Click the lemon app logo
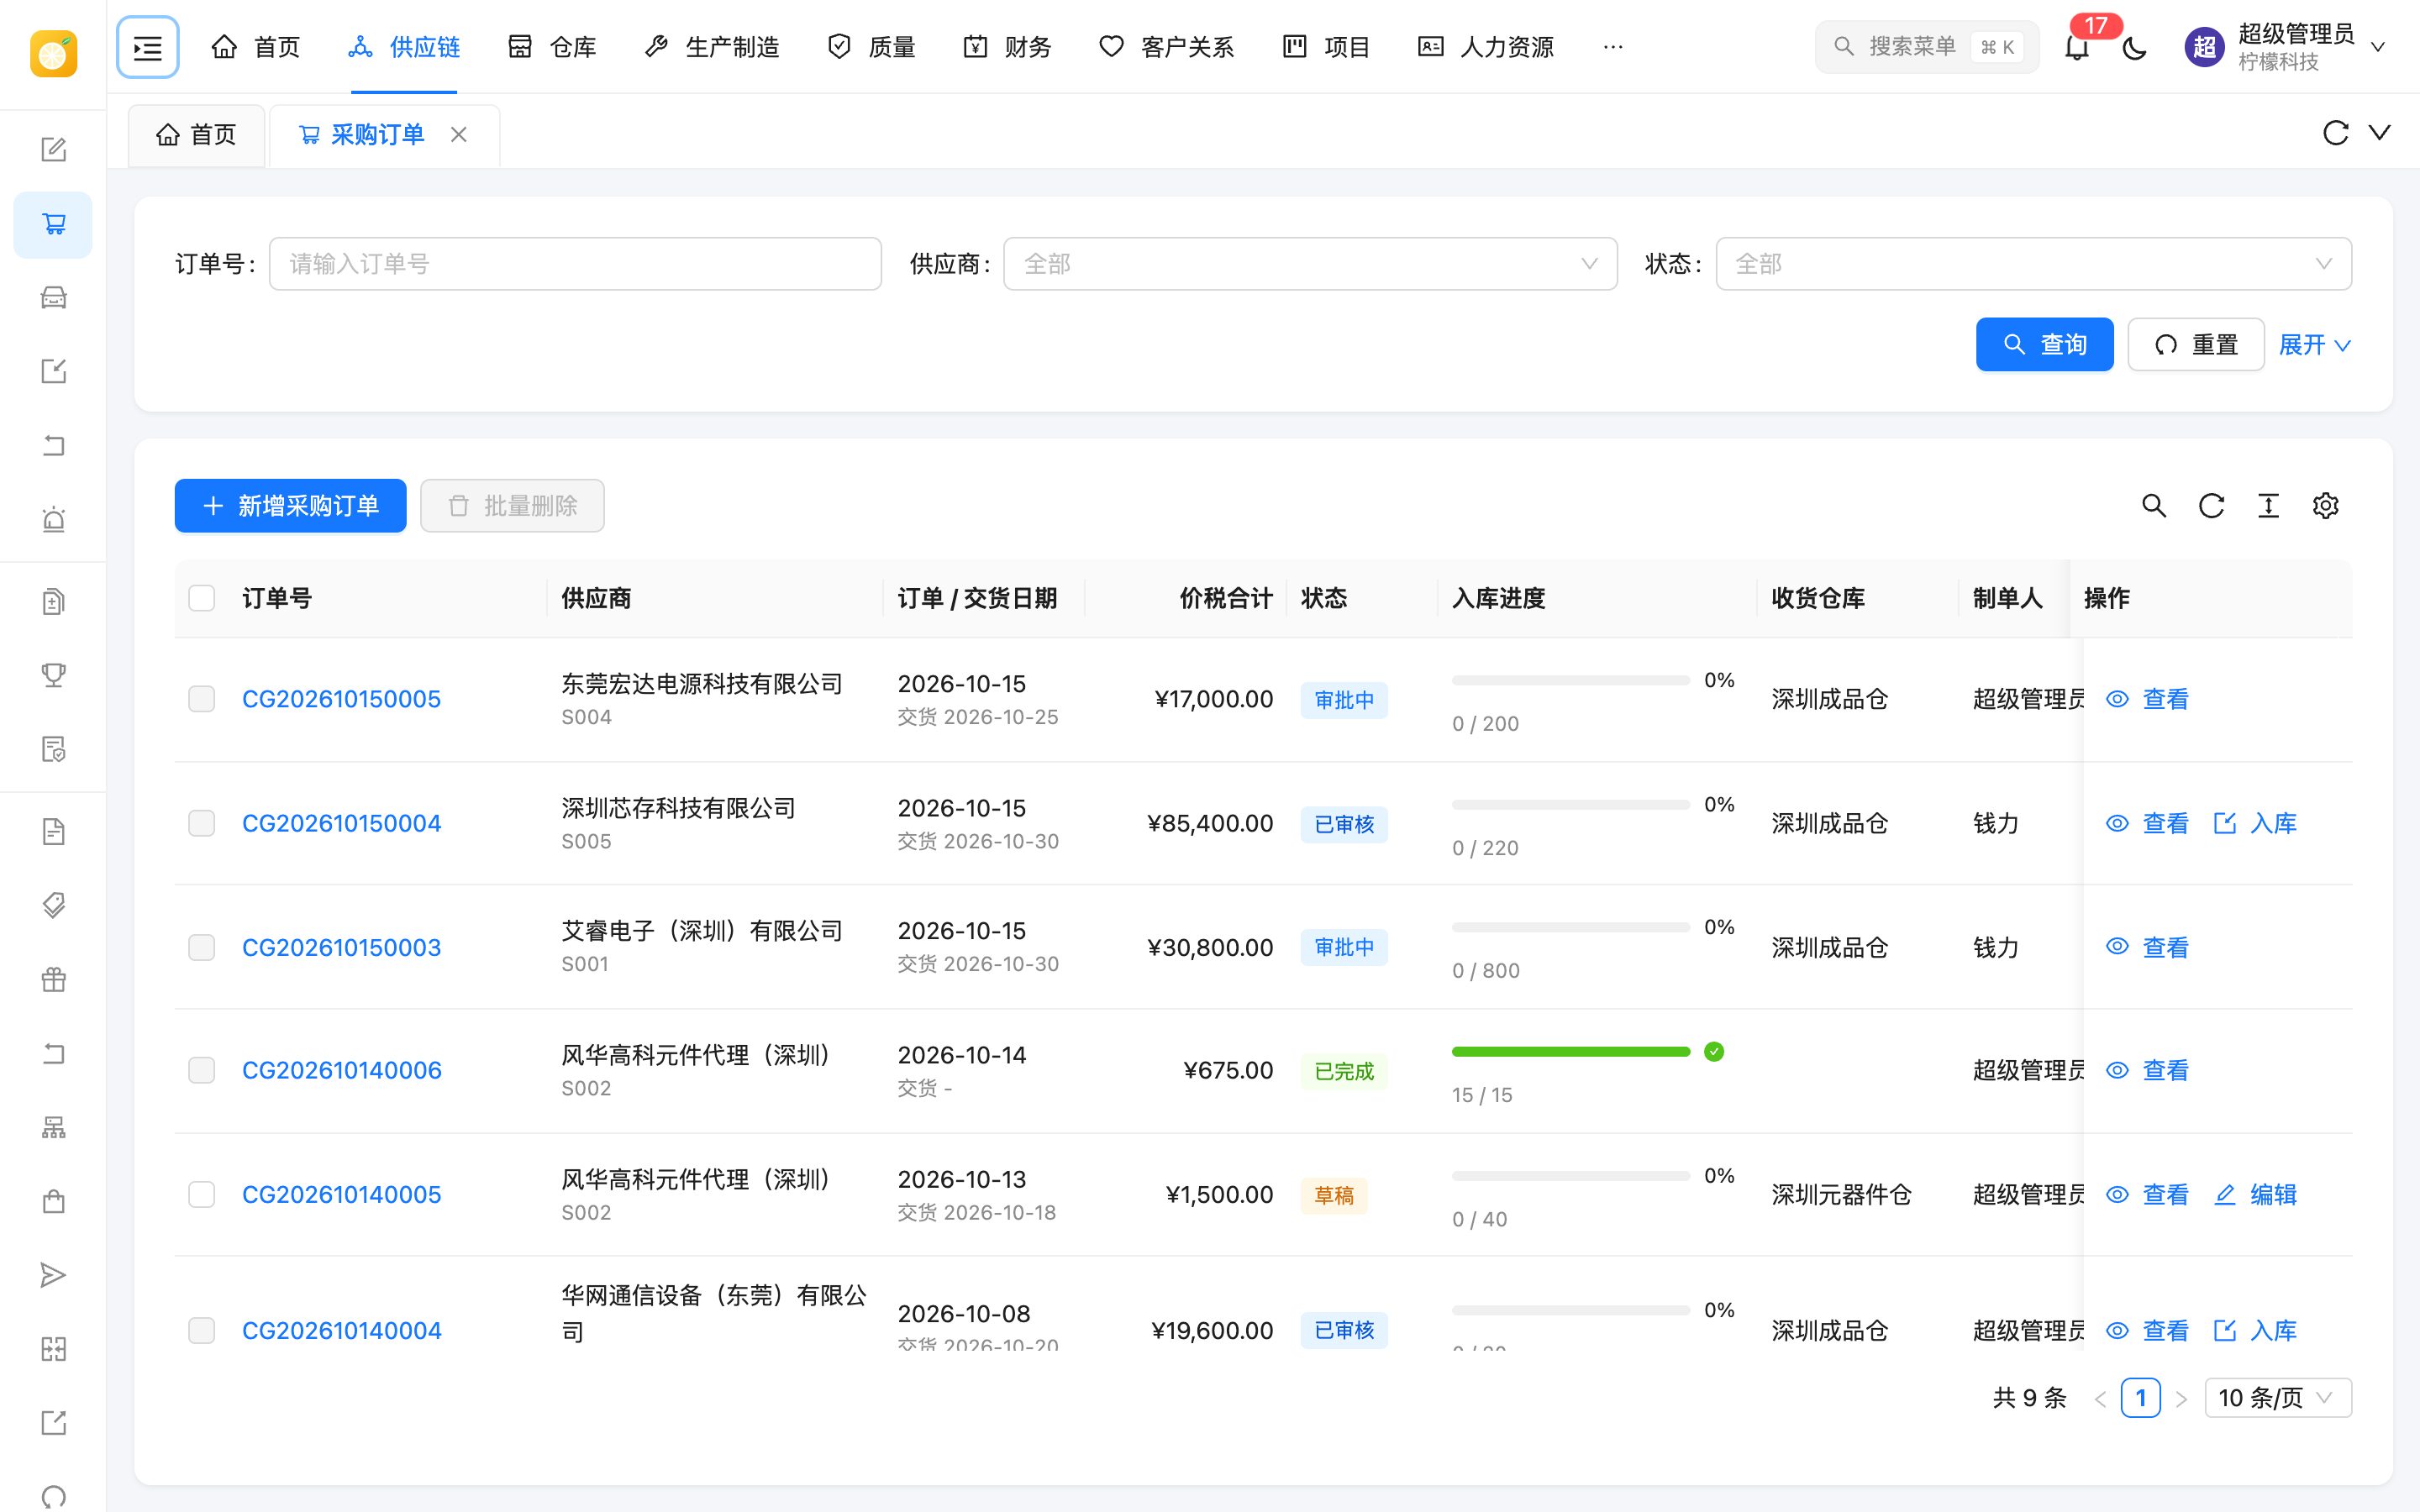 tap(54, 53)
